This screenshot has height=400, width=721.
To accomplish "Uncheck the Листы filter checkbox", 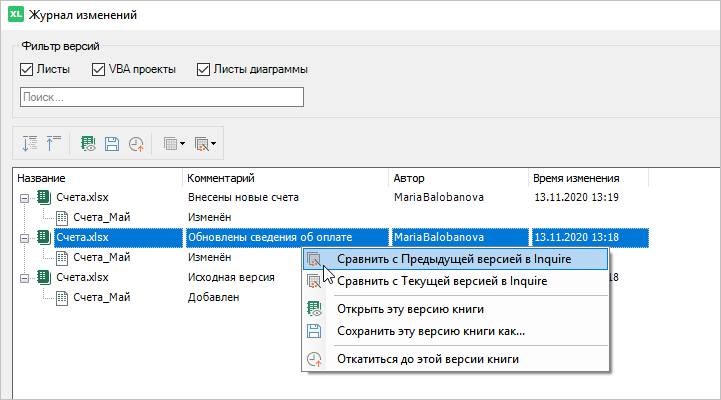I will click(x=26, y=69).
